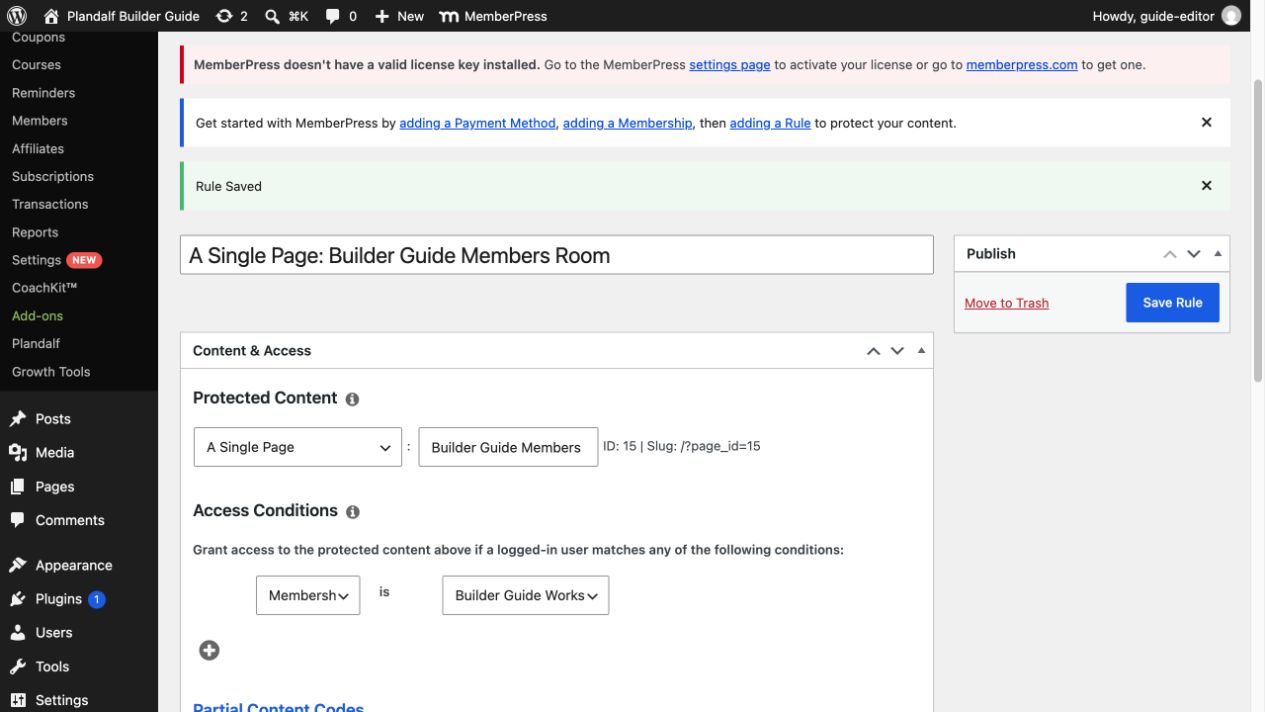This screenshot has width=1265, height=712.
Task: Open Members in MemberPress submenu
Action: [39, 121]
